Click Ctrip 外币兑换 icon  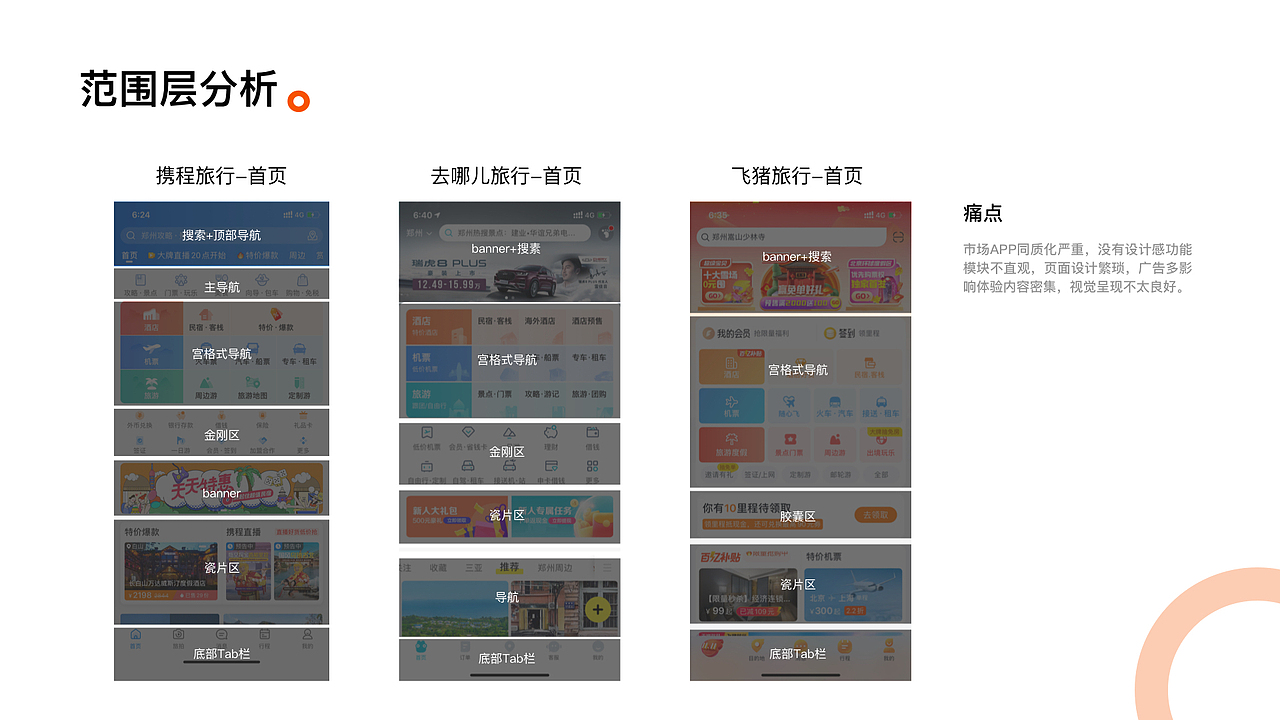(x=140, y=418)
